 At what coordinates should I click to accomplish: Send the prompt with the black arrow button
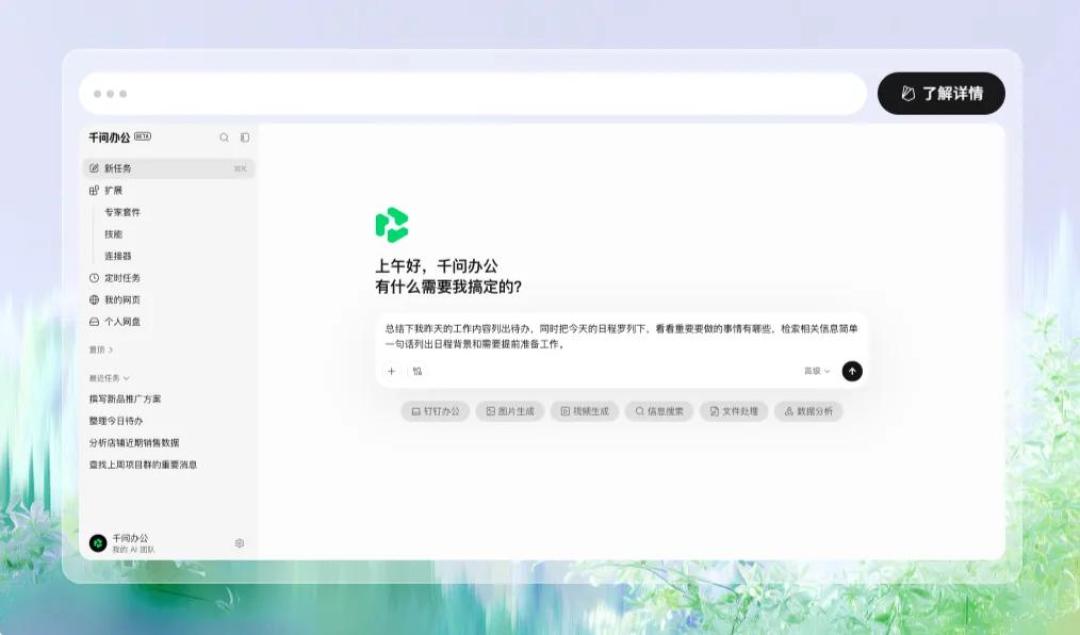coord(852,371)
